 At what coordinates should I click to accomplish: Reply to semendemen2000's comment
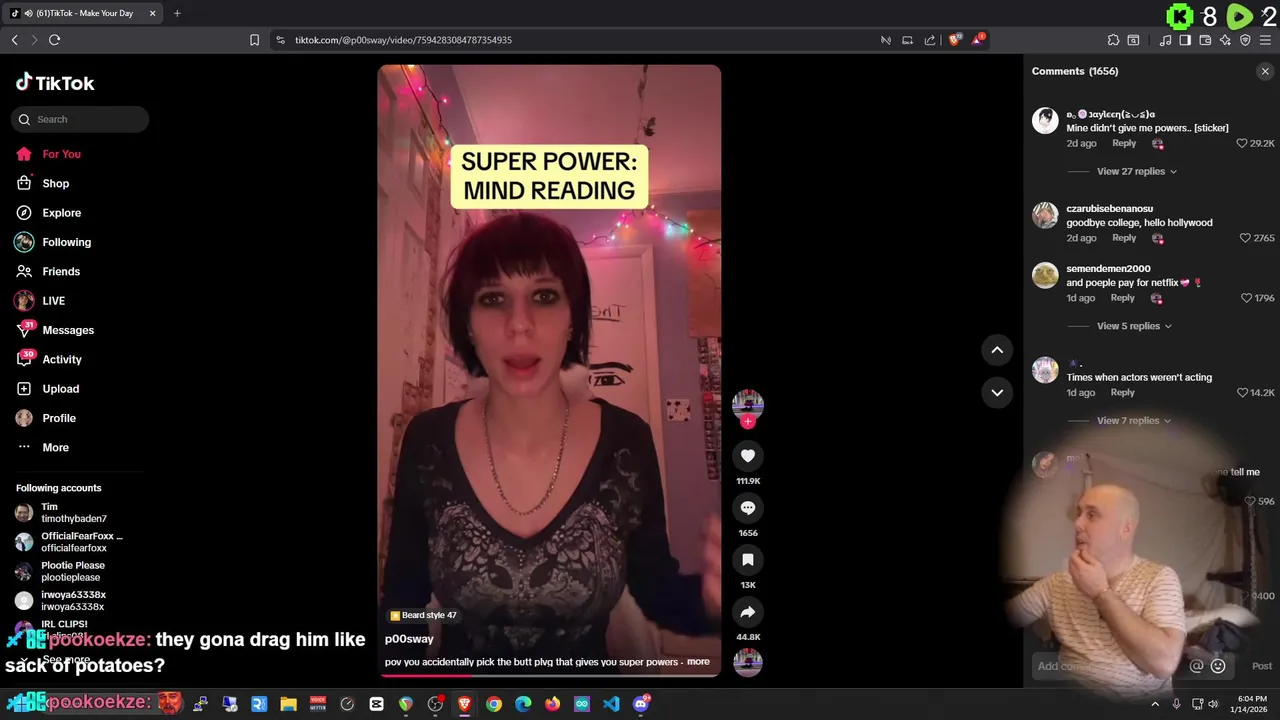[1122, 298]
